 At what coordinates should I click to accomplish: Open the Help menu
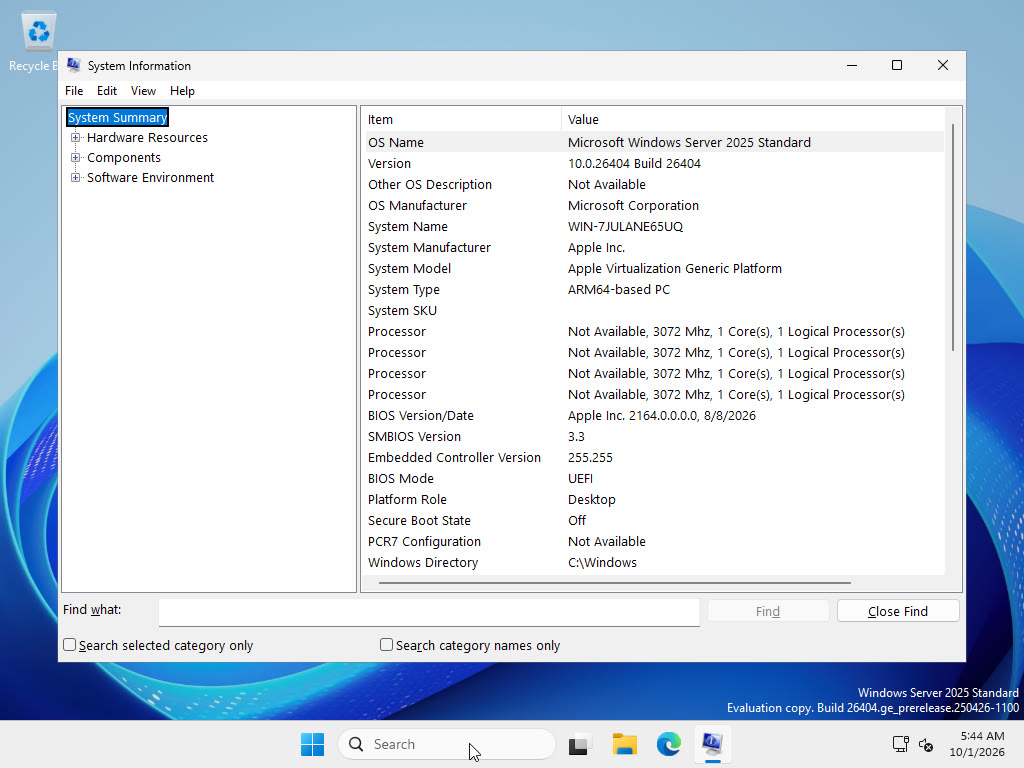click(x=182, y=91)
